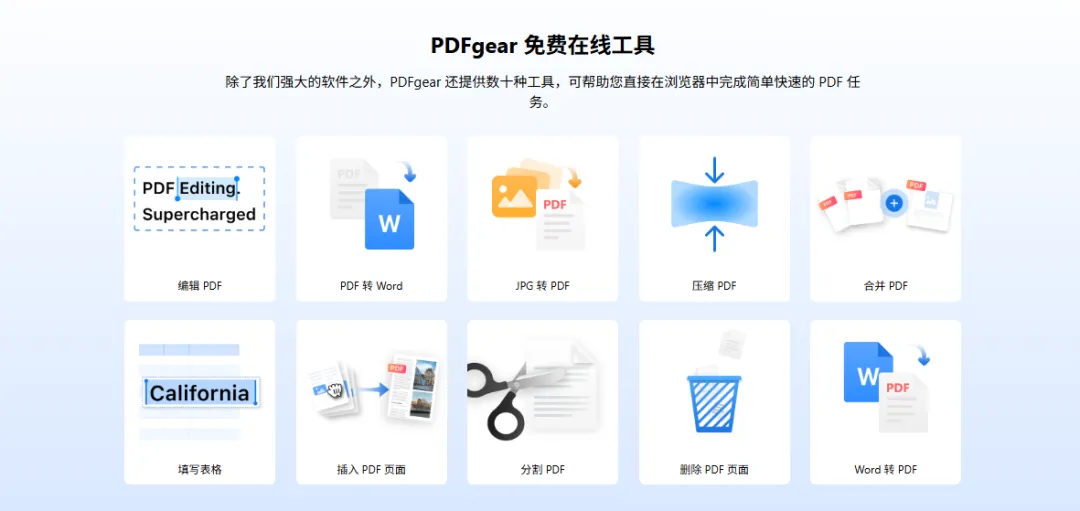Click the 压缩 PDF label
The width and height of the screenshot is (1080, 511).
point(714,286)
